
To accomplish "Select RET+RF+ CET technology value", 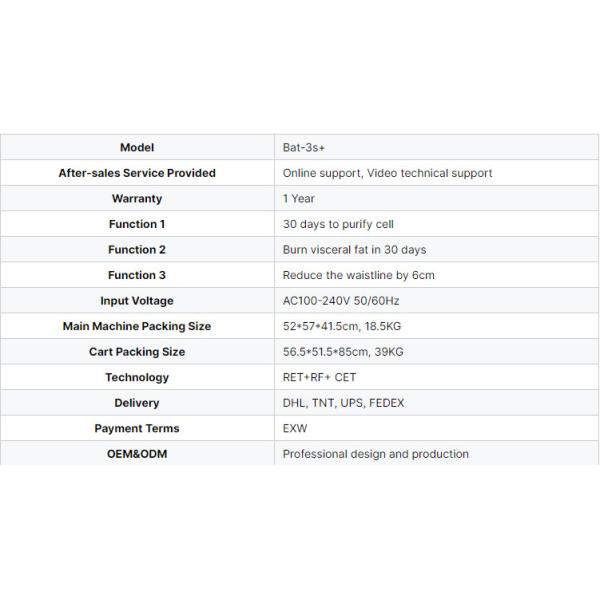I will (x=319, y=377).
